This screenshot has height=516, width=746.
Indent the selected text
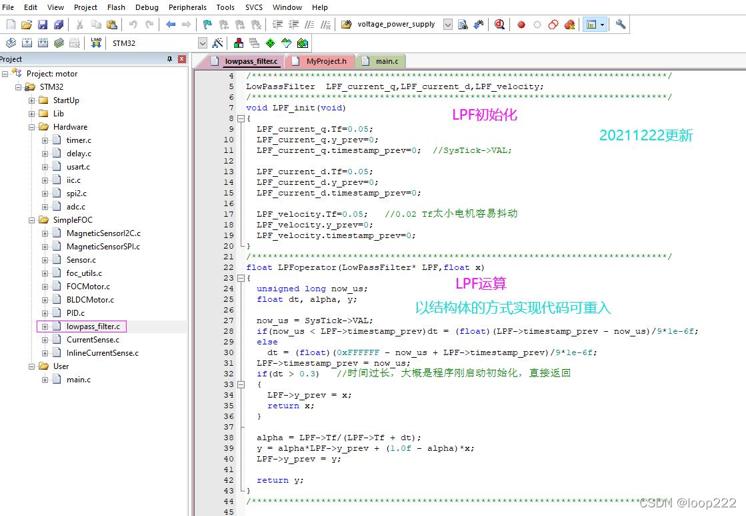277,25
